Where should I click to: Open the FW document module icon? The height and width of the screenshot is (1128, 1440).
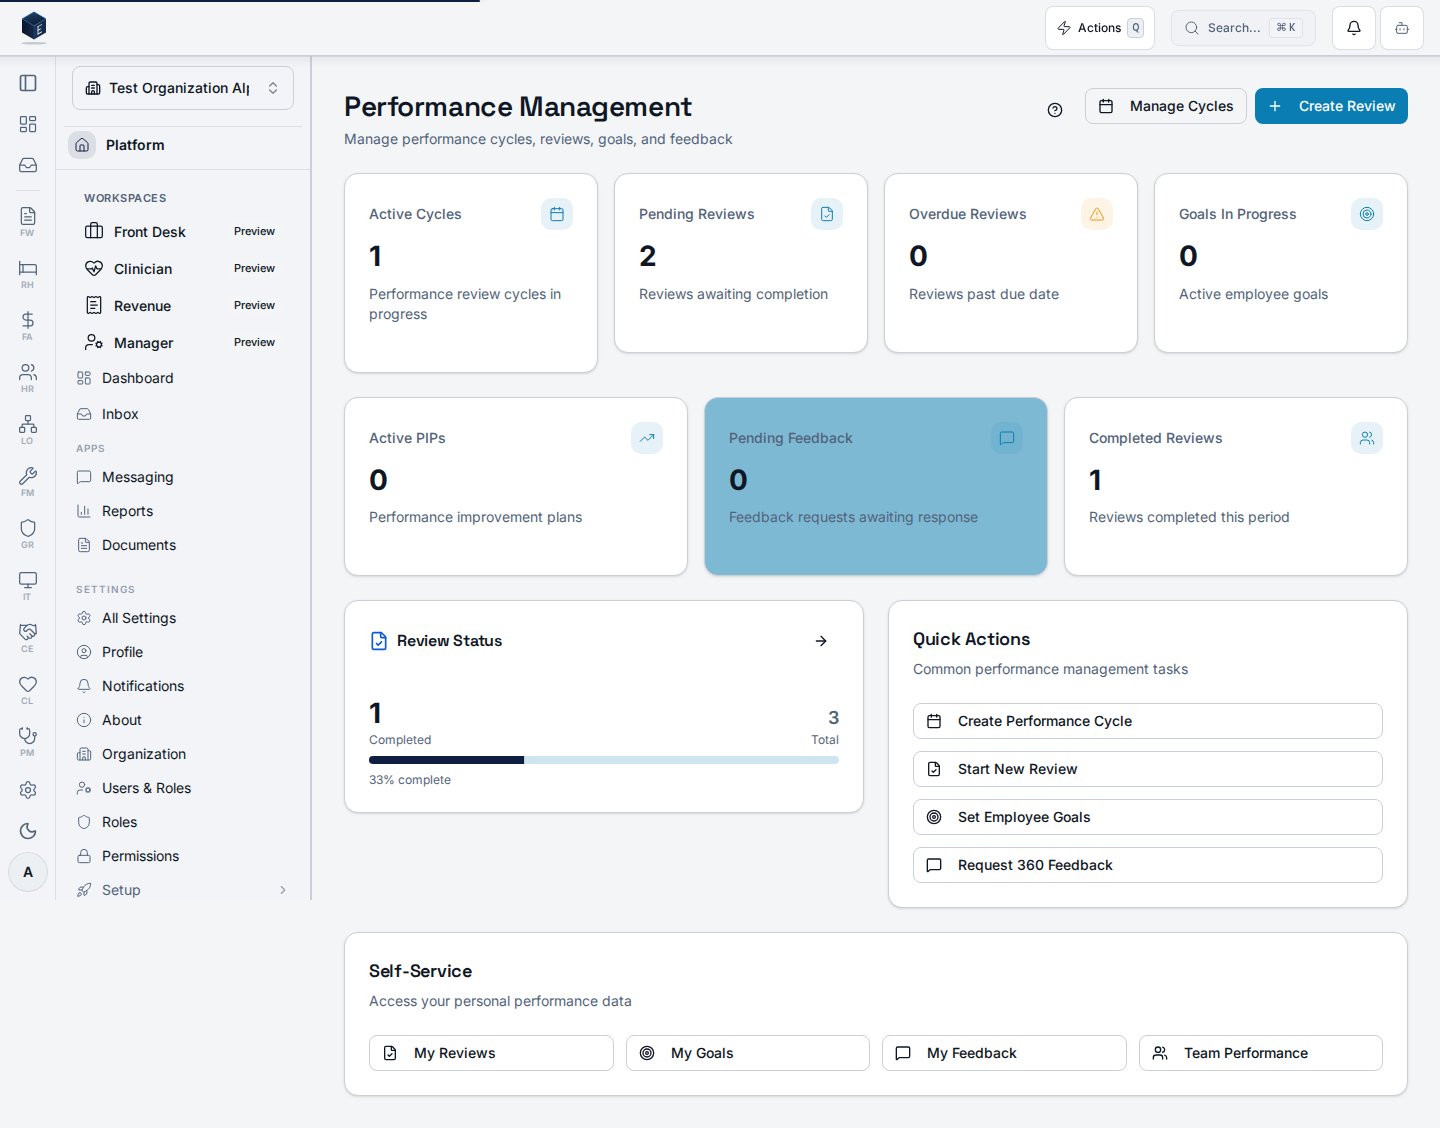pos(28,221)
